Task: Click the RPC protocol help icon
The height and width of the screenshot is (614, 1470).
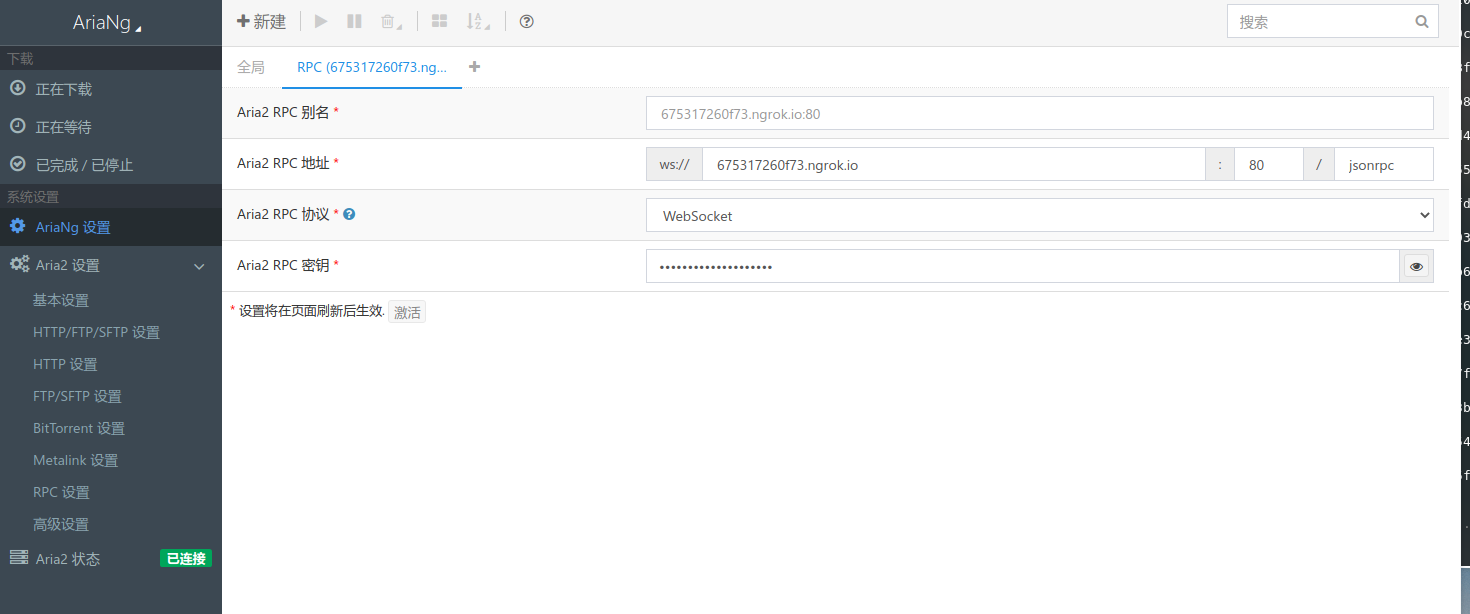Action: [x=349, y=214]
